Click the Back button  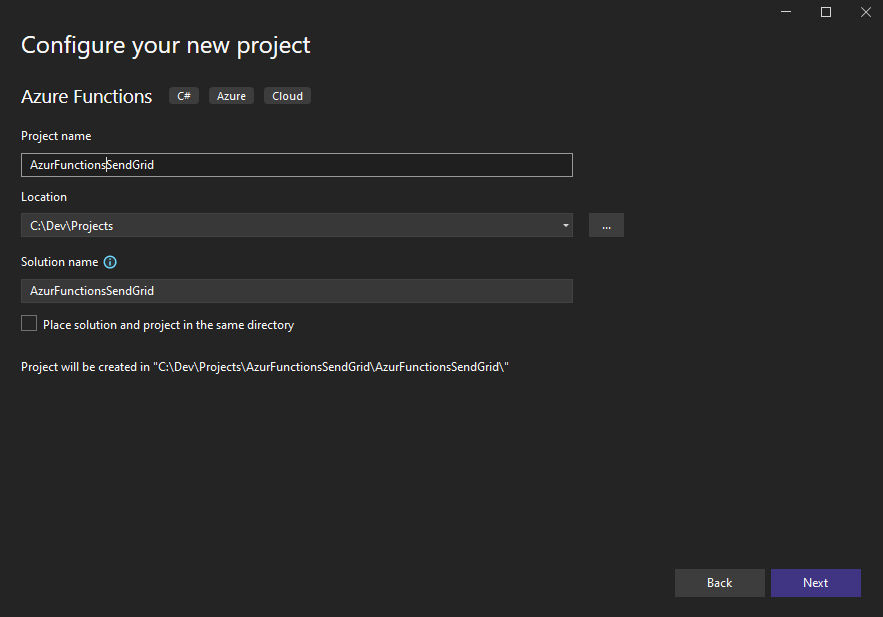point(719,582)
